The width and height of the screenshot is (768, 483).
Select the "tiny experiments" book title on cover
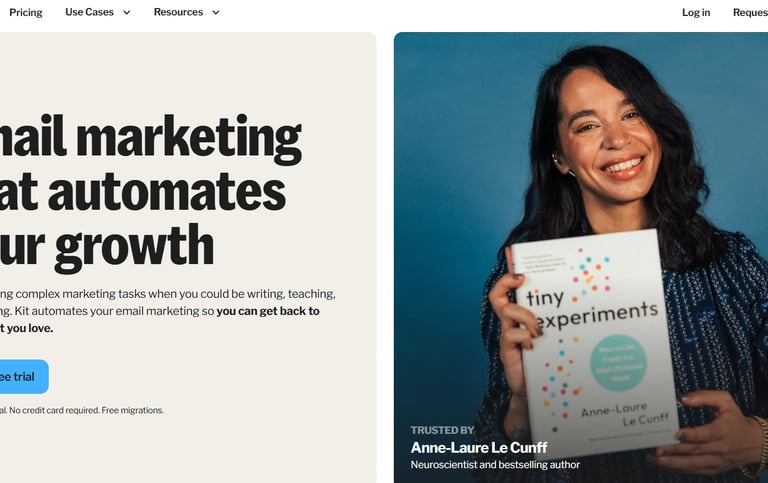point(592,307)
